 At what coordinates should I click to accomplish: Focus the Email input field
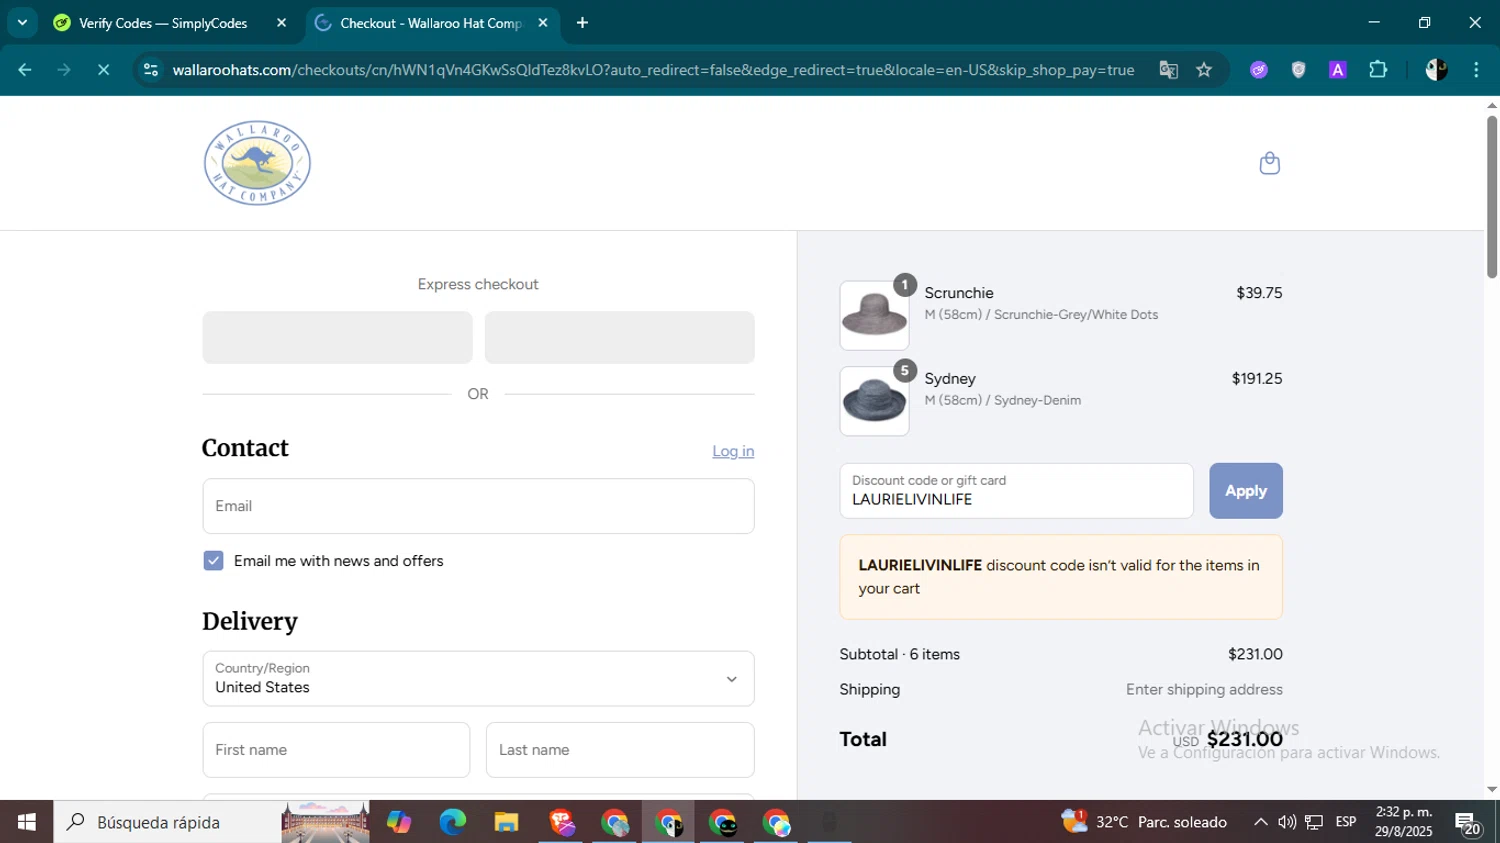[x=478, y=506]
